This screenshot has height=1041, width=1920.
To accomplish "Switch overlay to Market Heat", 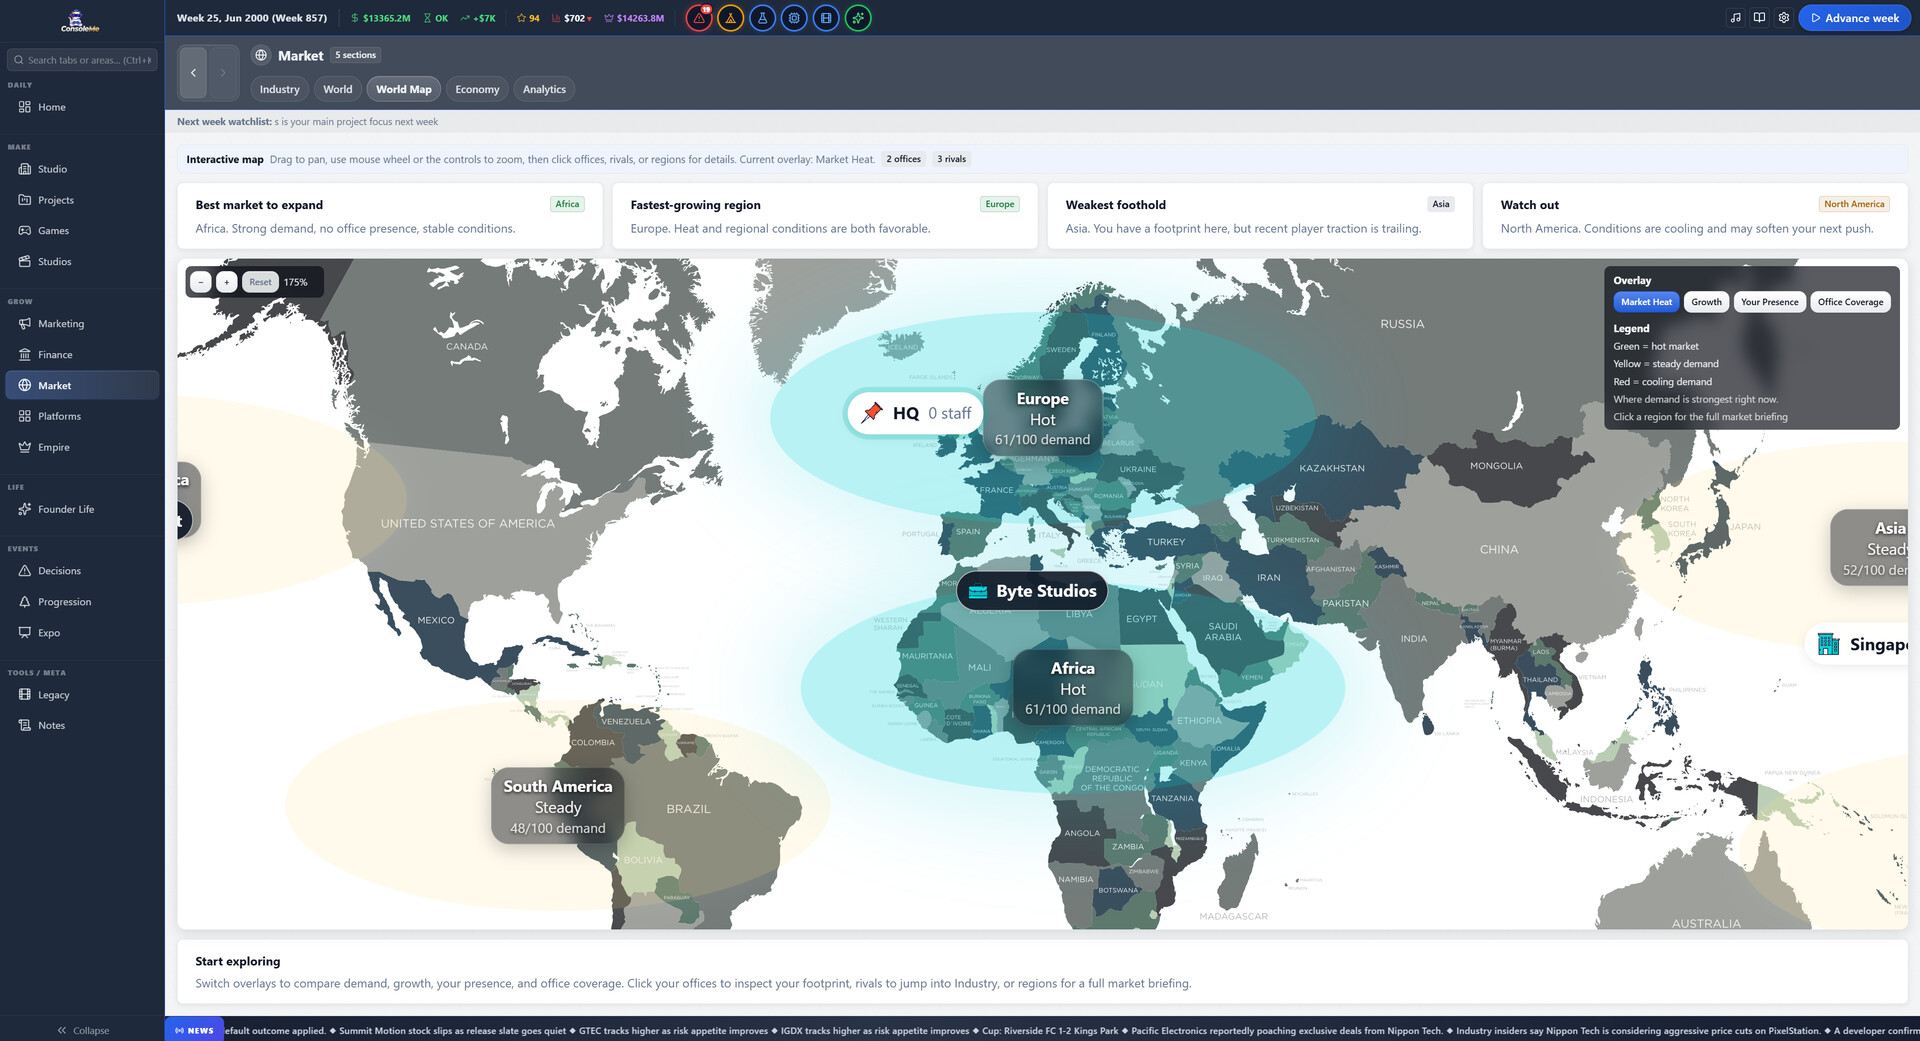I will click(x=1646, y=302).
